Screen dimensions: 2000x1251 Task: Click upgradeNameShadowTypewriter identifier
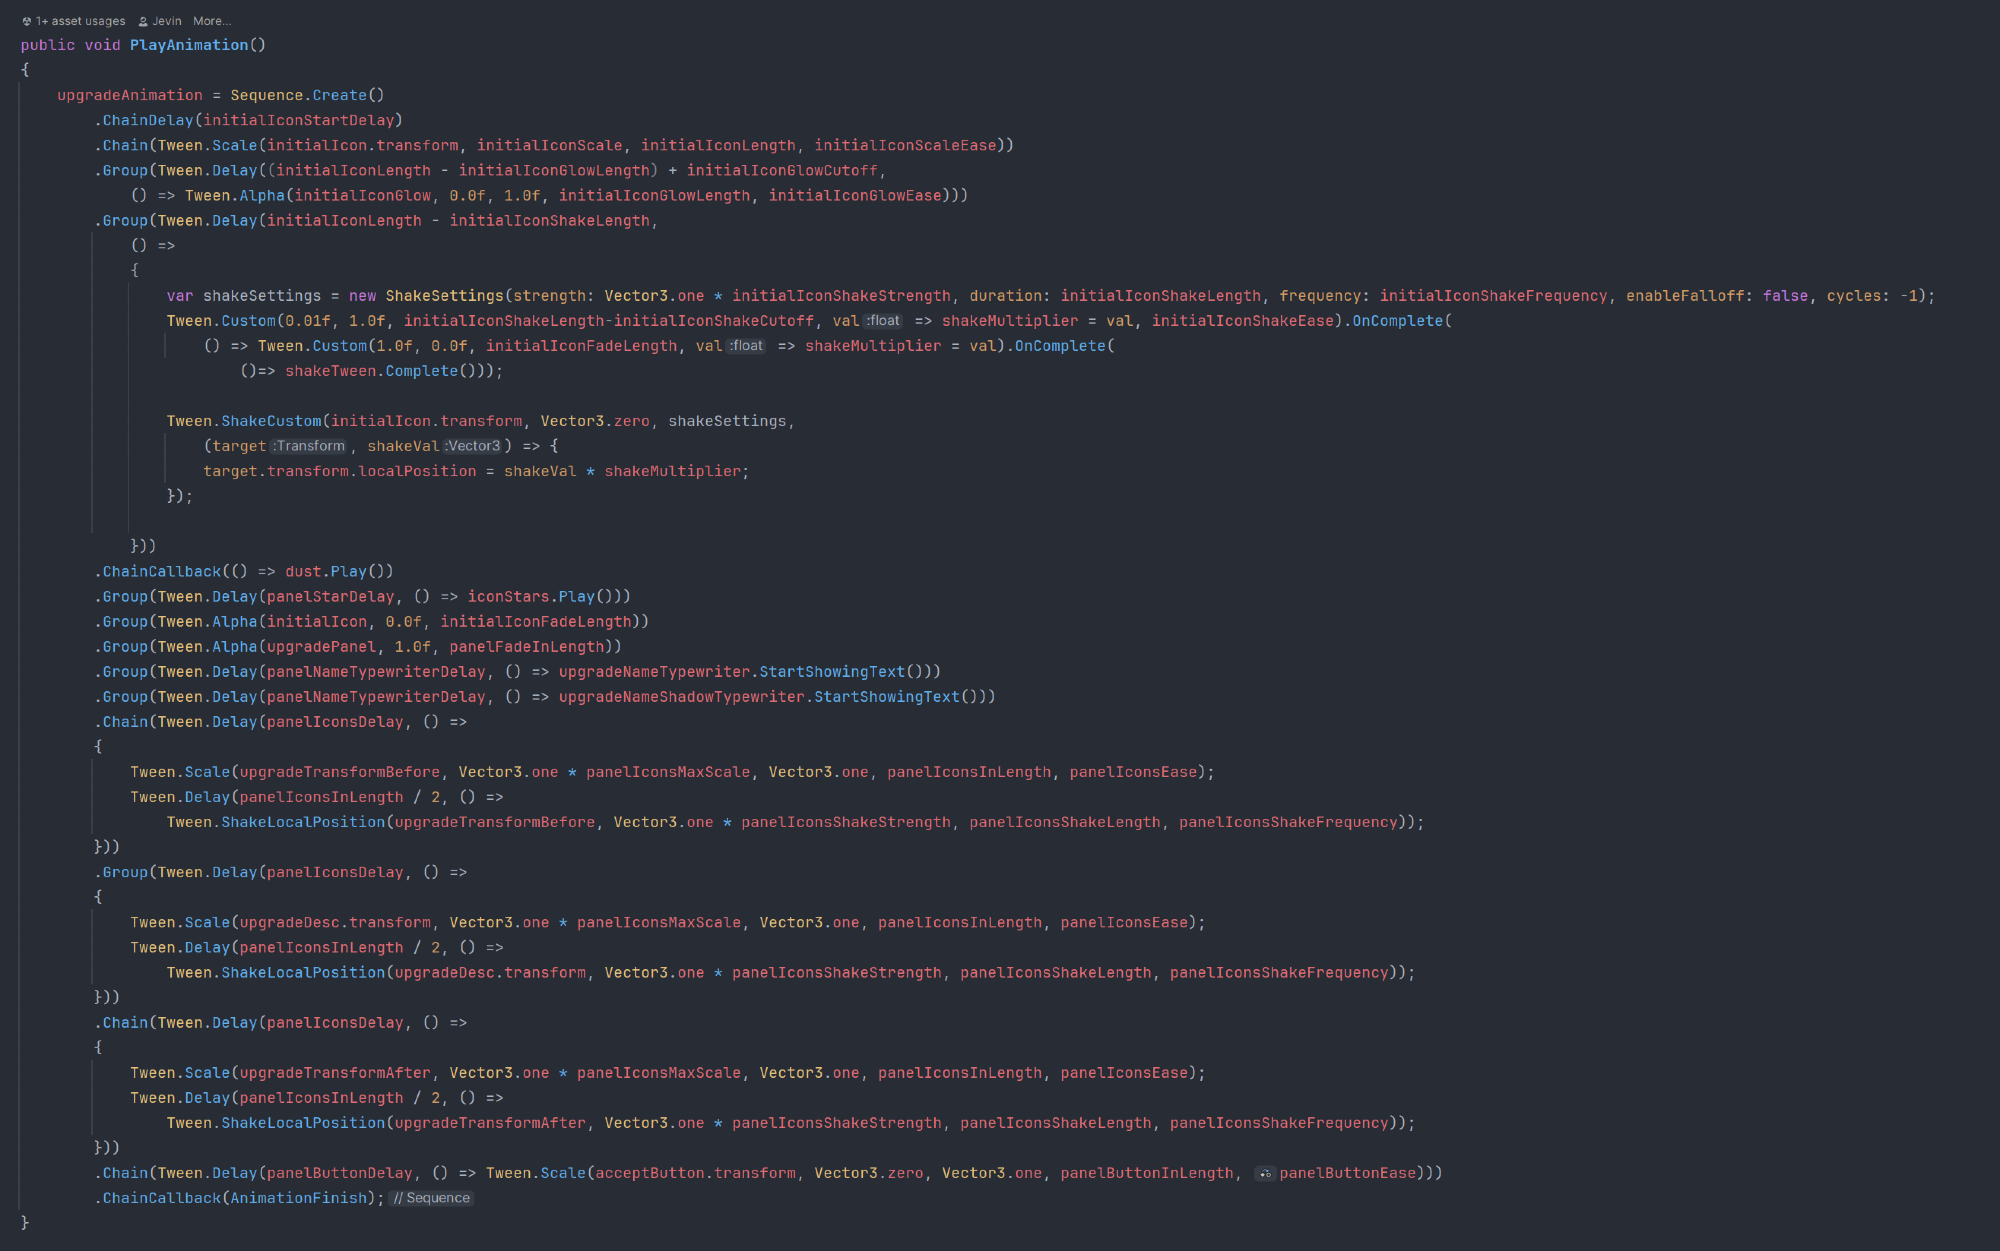pyautogui.click(x=681, y=697)
